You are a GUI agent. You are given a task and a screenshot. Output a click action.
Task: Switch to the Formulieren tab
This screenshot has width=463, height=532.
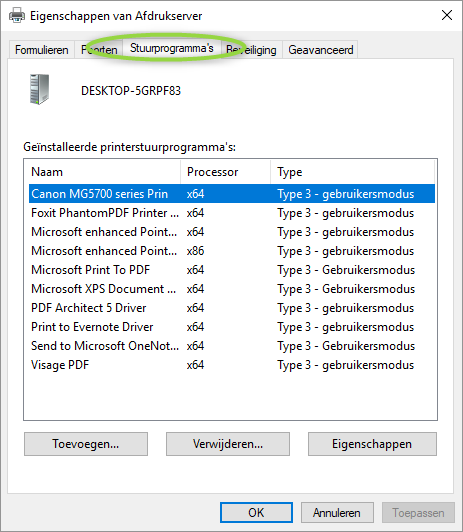point(41,50)
